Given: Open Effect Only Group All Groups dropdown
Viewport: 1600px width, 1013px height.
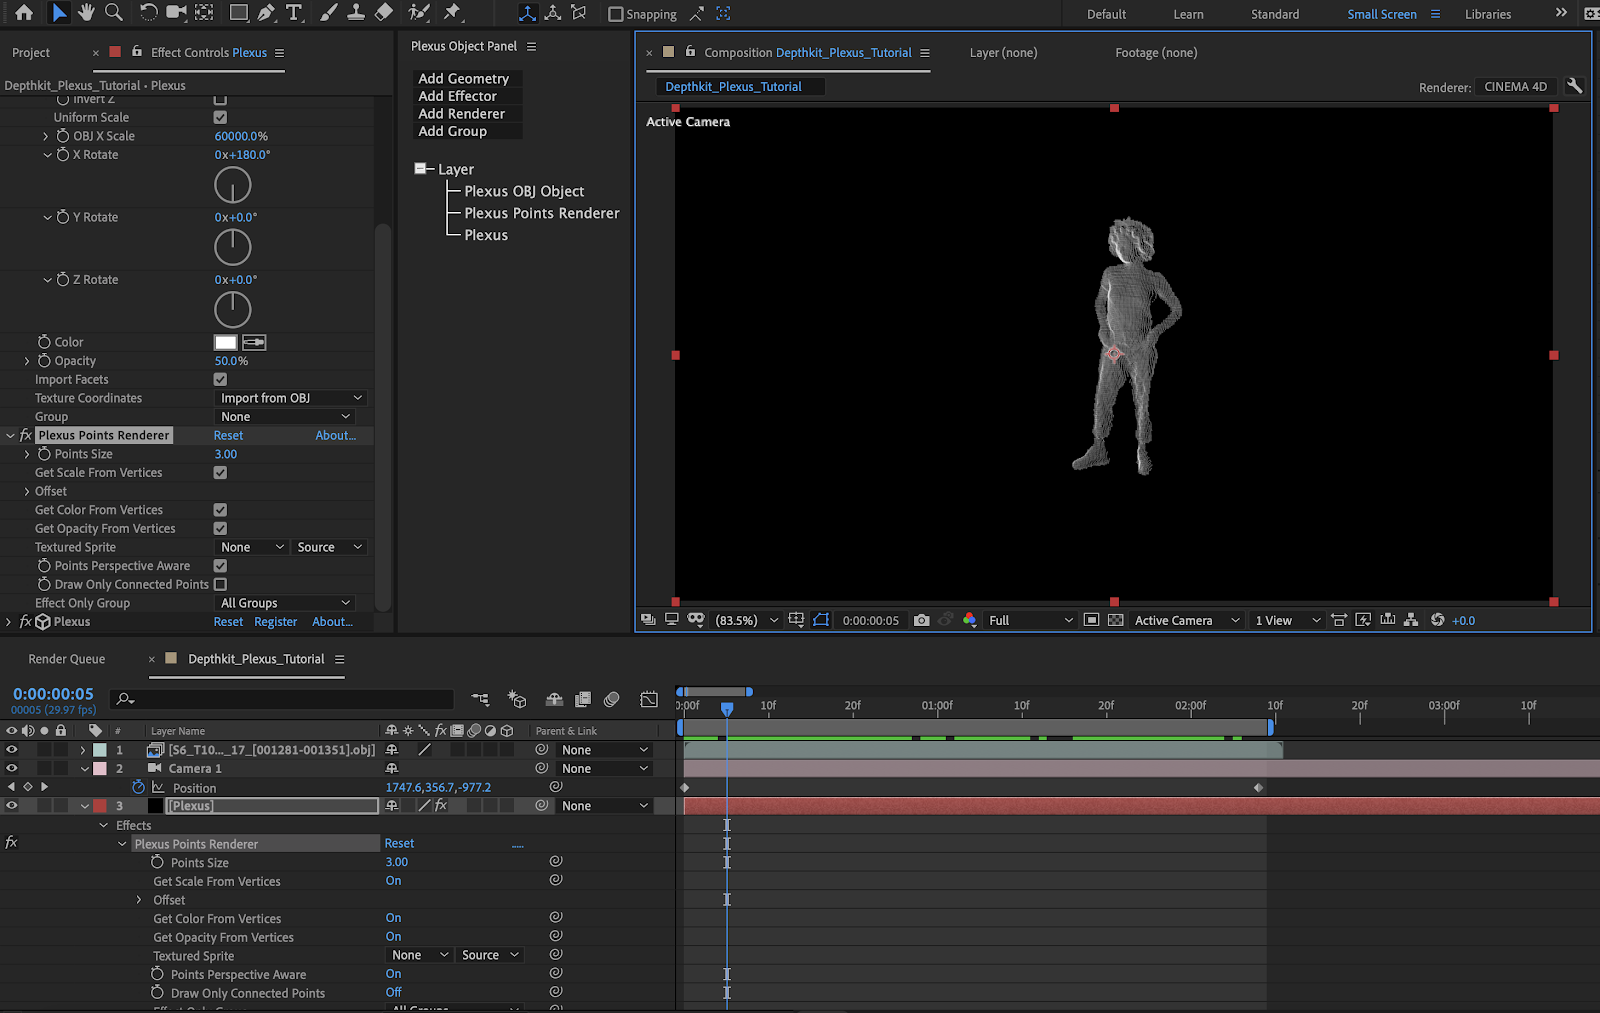Looking at the screenshot, I should (286, 603).
